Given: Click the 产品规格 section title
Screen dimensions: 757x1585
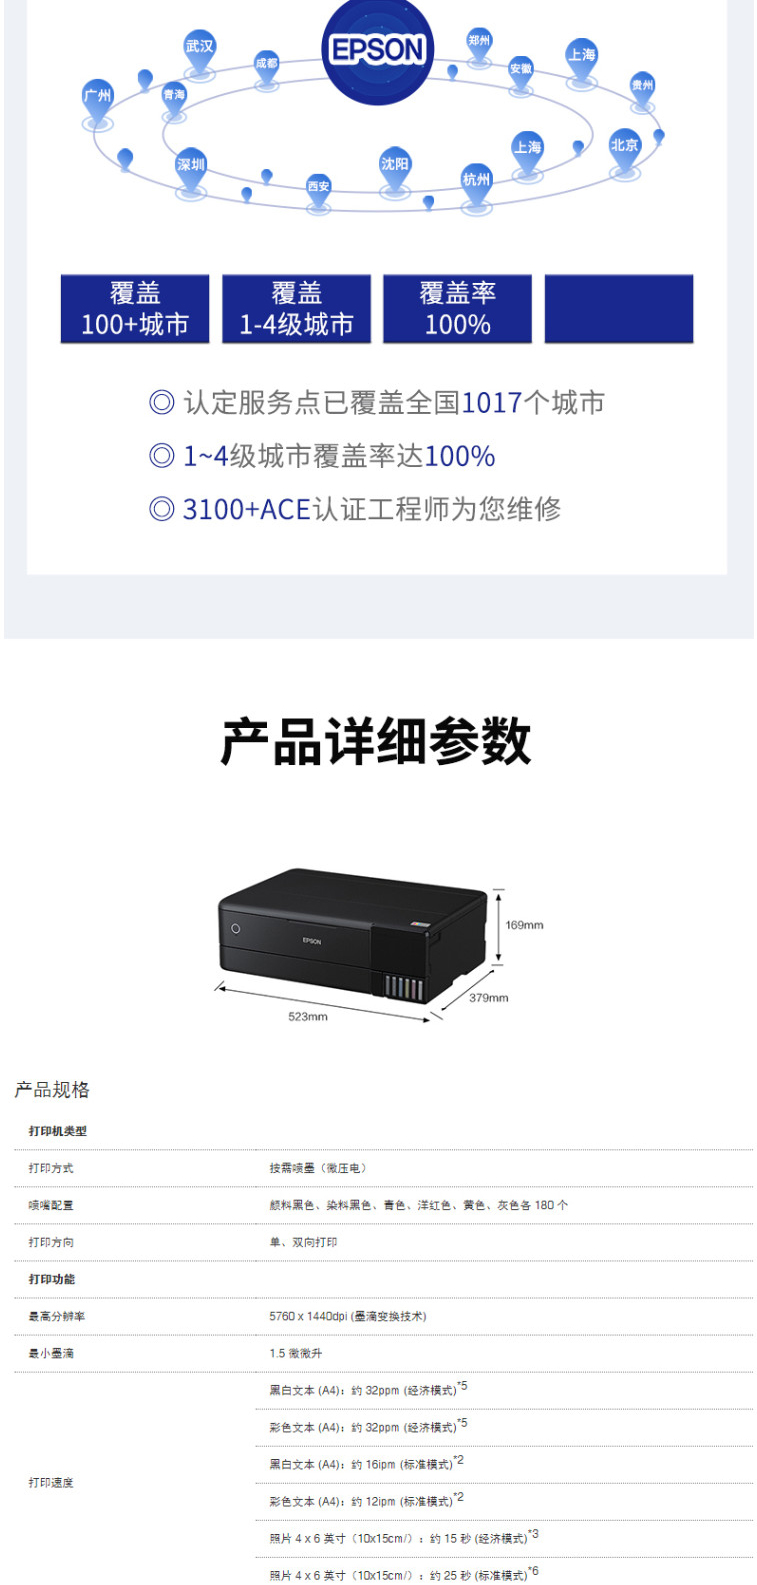Looking at the screenshot, I should pyautogui.click(x=52, y=1089).
